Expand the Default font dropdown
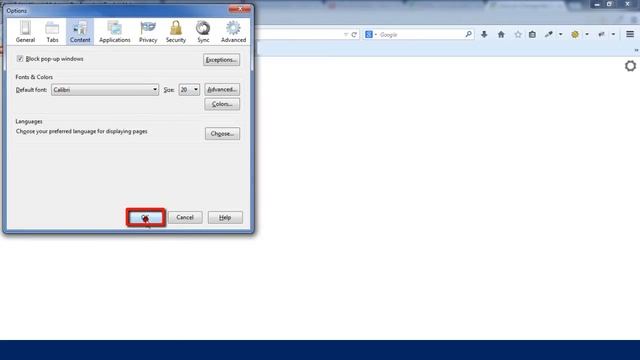The height and width of the screenshot is (360, 640). [105, 90]
